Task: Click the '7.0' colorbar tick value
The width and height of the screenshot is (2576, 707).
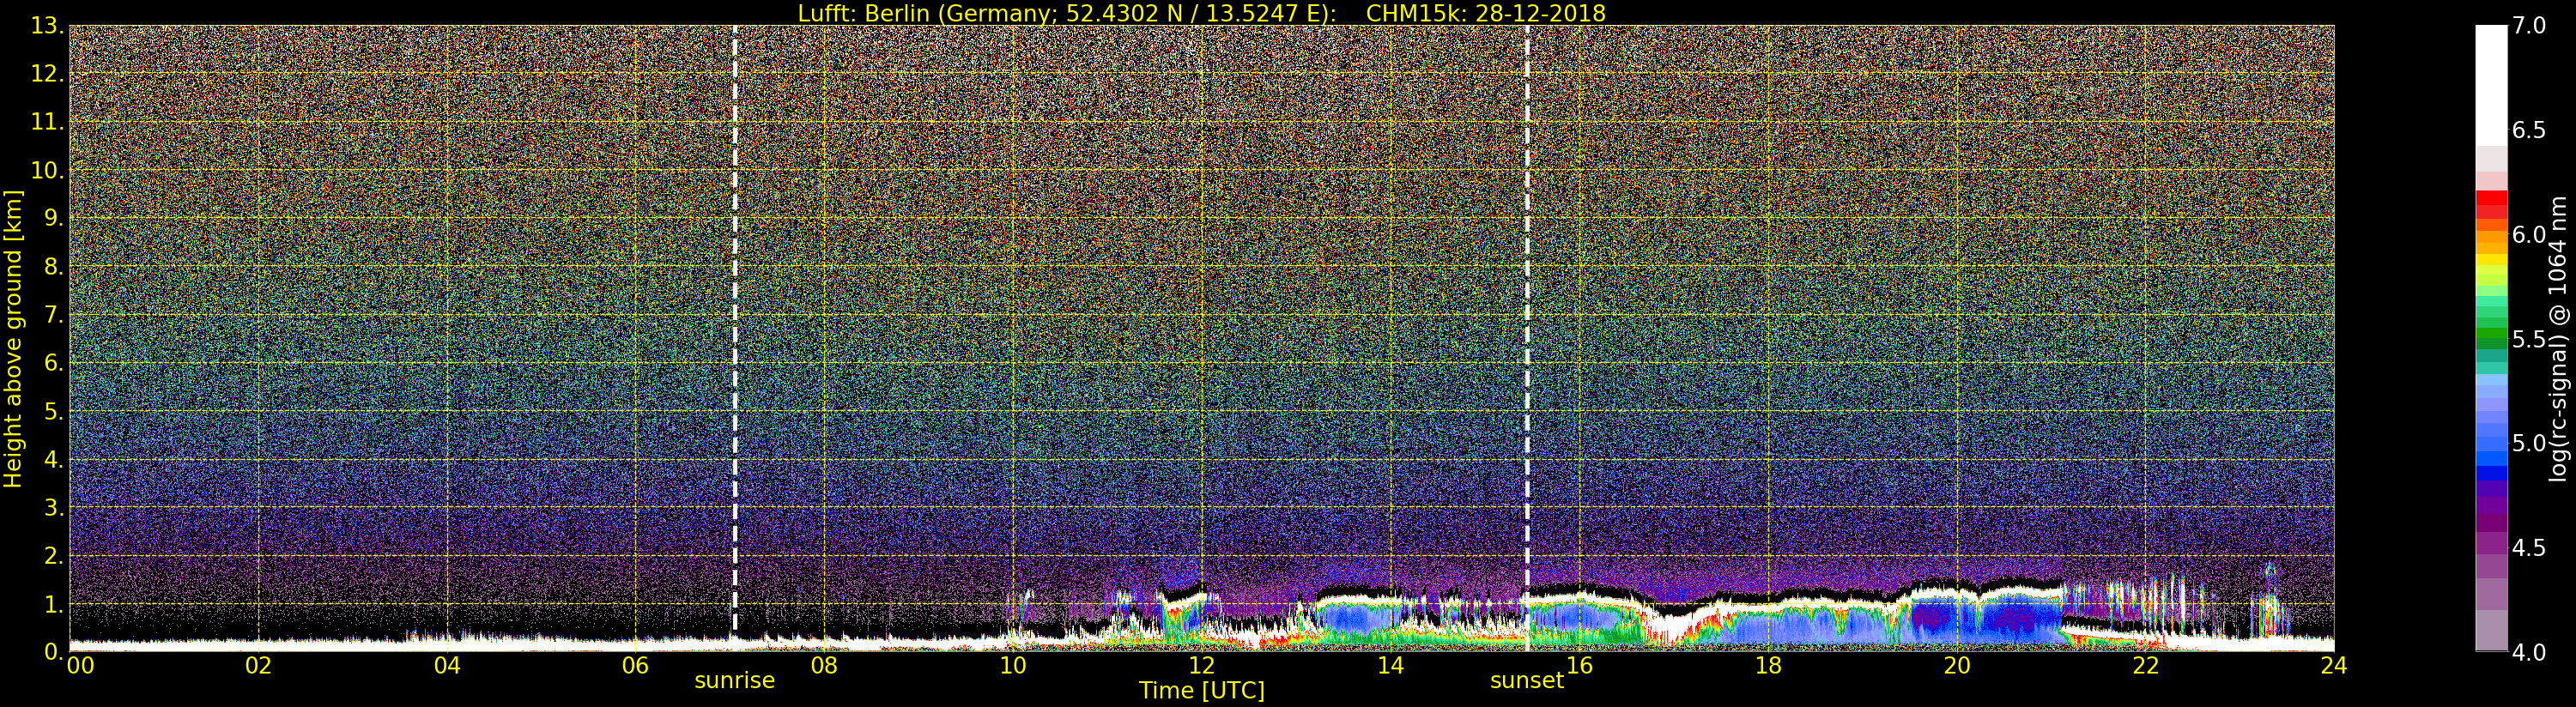Action: (2529, 26)
